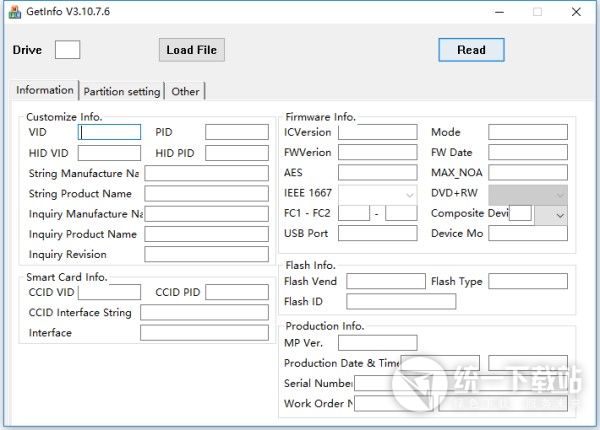Switch to the Partition setting tab
The image size is (600, 430).
pyautogui.click(x=121, y=91)
